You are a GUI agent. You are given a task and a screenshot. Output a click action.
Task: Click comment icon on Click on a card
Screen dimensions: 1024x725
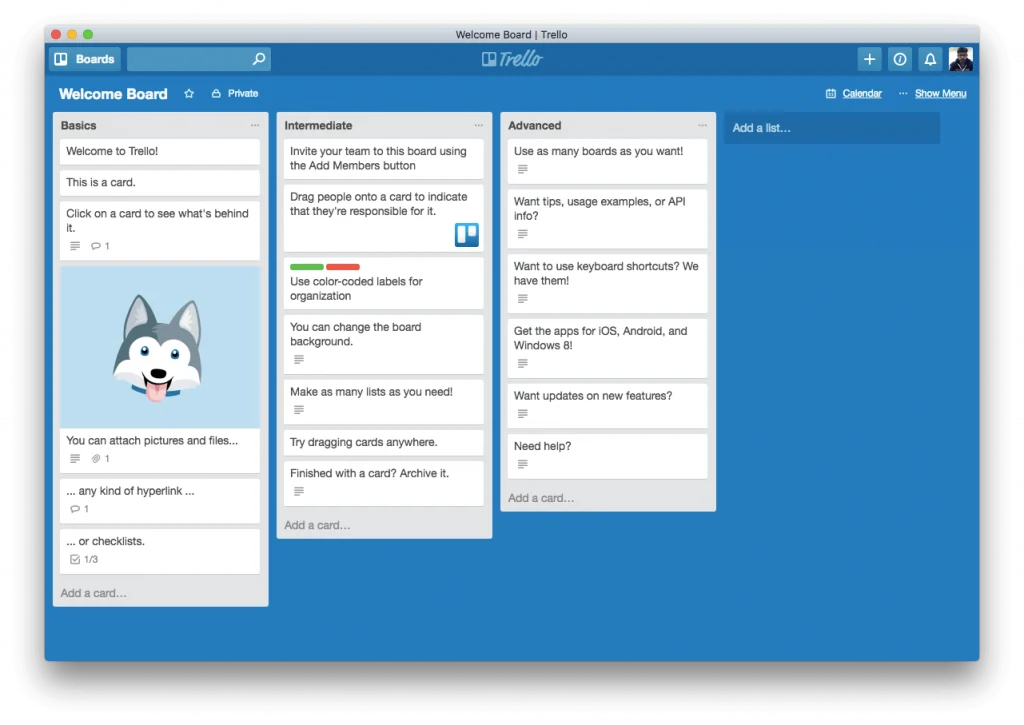coord(96,246)
